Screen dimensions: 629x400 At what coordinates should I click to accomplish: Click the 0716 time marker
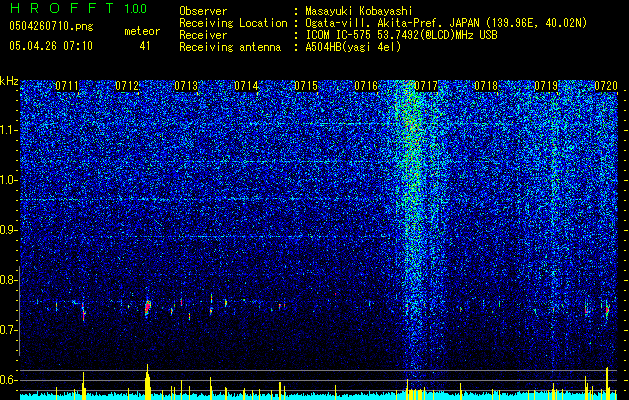pos(366,85)
